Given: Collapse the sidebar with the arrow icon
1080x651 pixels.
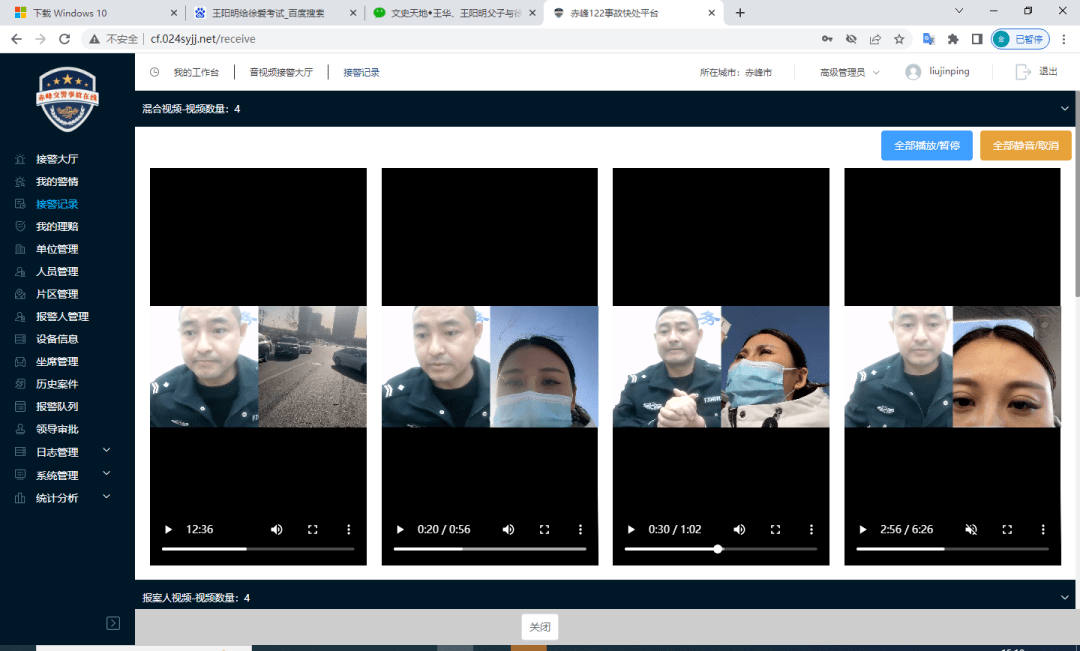Looking at the screenshot, I should tap(113, 623).
